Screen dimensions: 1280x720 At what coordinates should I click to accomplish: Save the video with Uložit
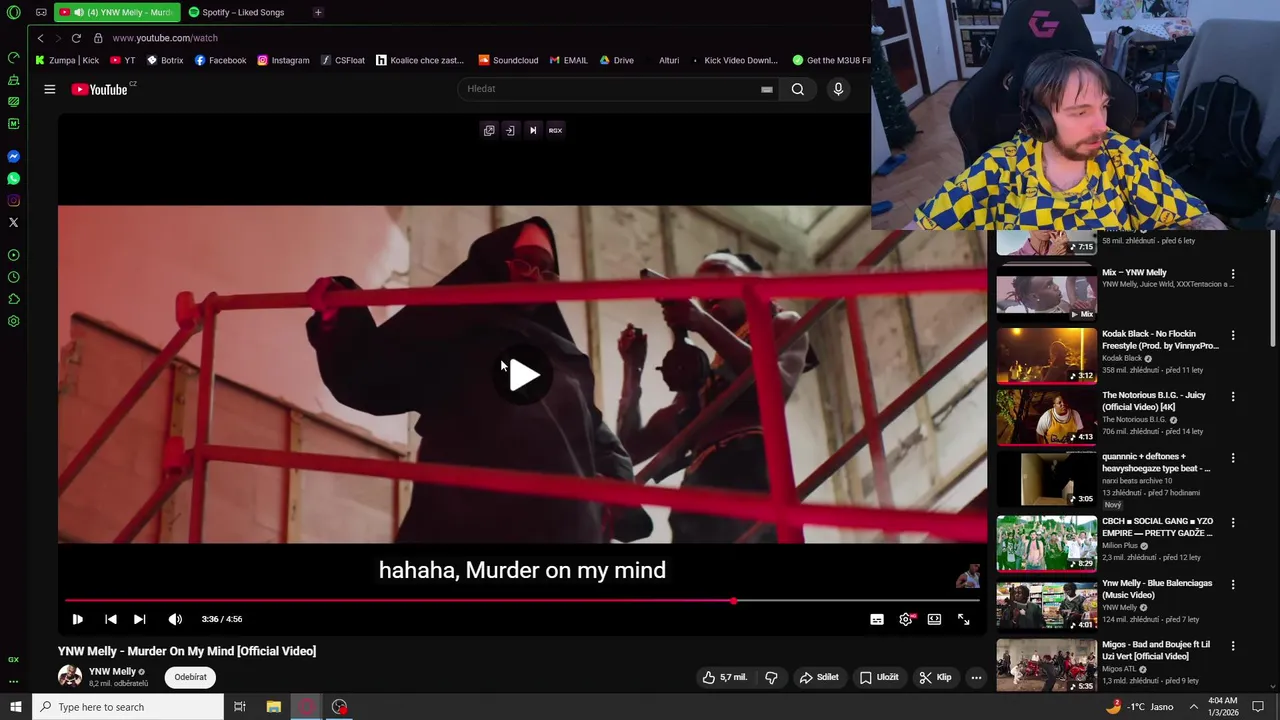[x=879, y=677]
